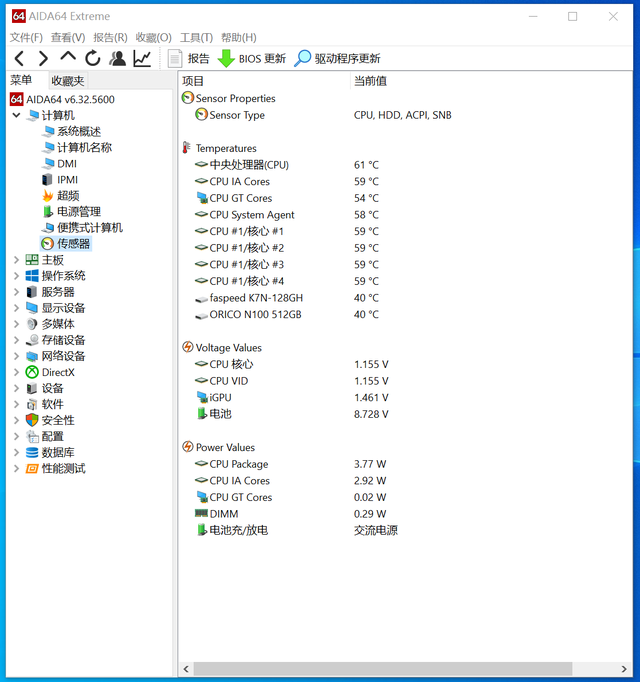
Task: Open the 帮助(H) menu
Action: pyautogui.click(x=238, y=37)
